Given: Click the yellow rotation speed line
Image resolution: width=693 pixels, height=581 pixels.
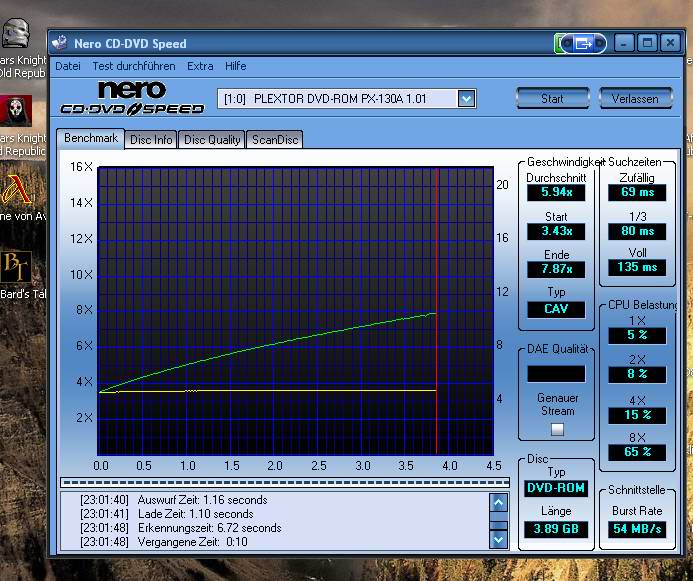Looking at the screenshot, I should 268,391.
